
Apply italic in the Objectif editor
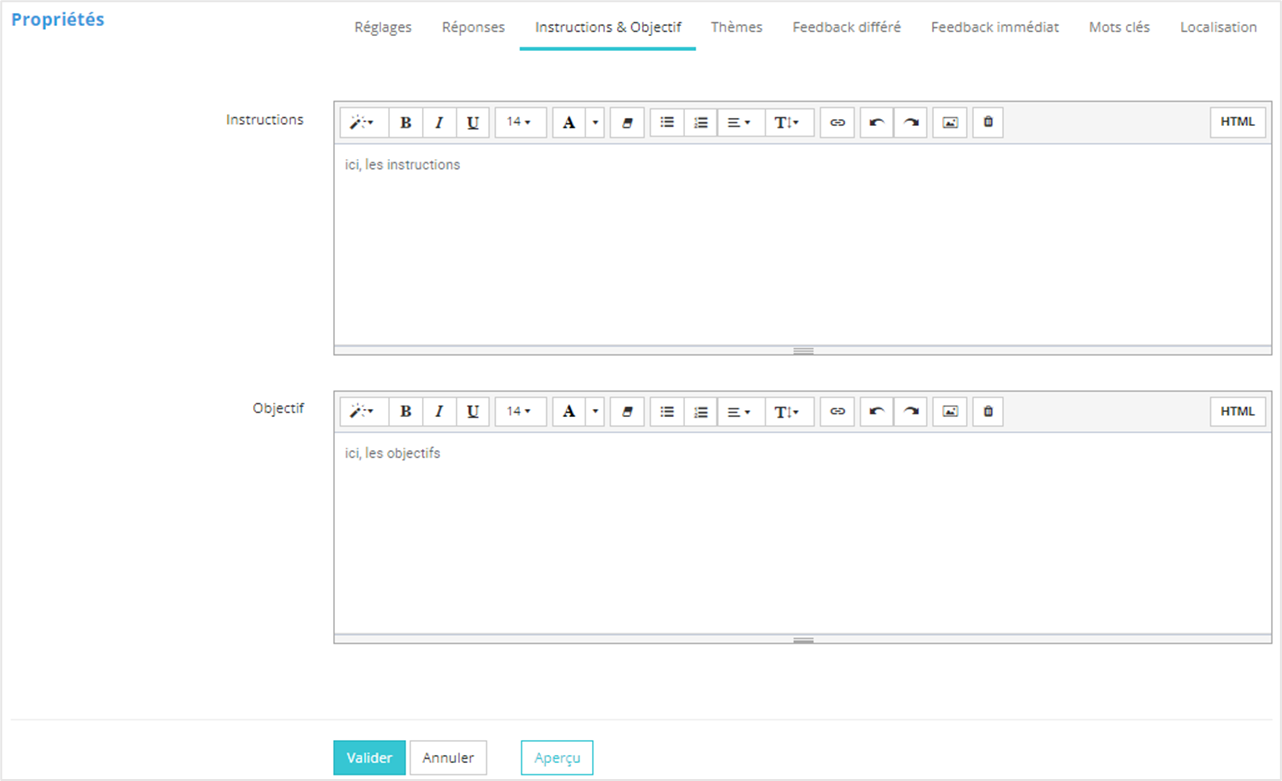tap(439, 412)
